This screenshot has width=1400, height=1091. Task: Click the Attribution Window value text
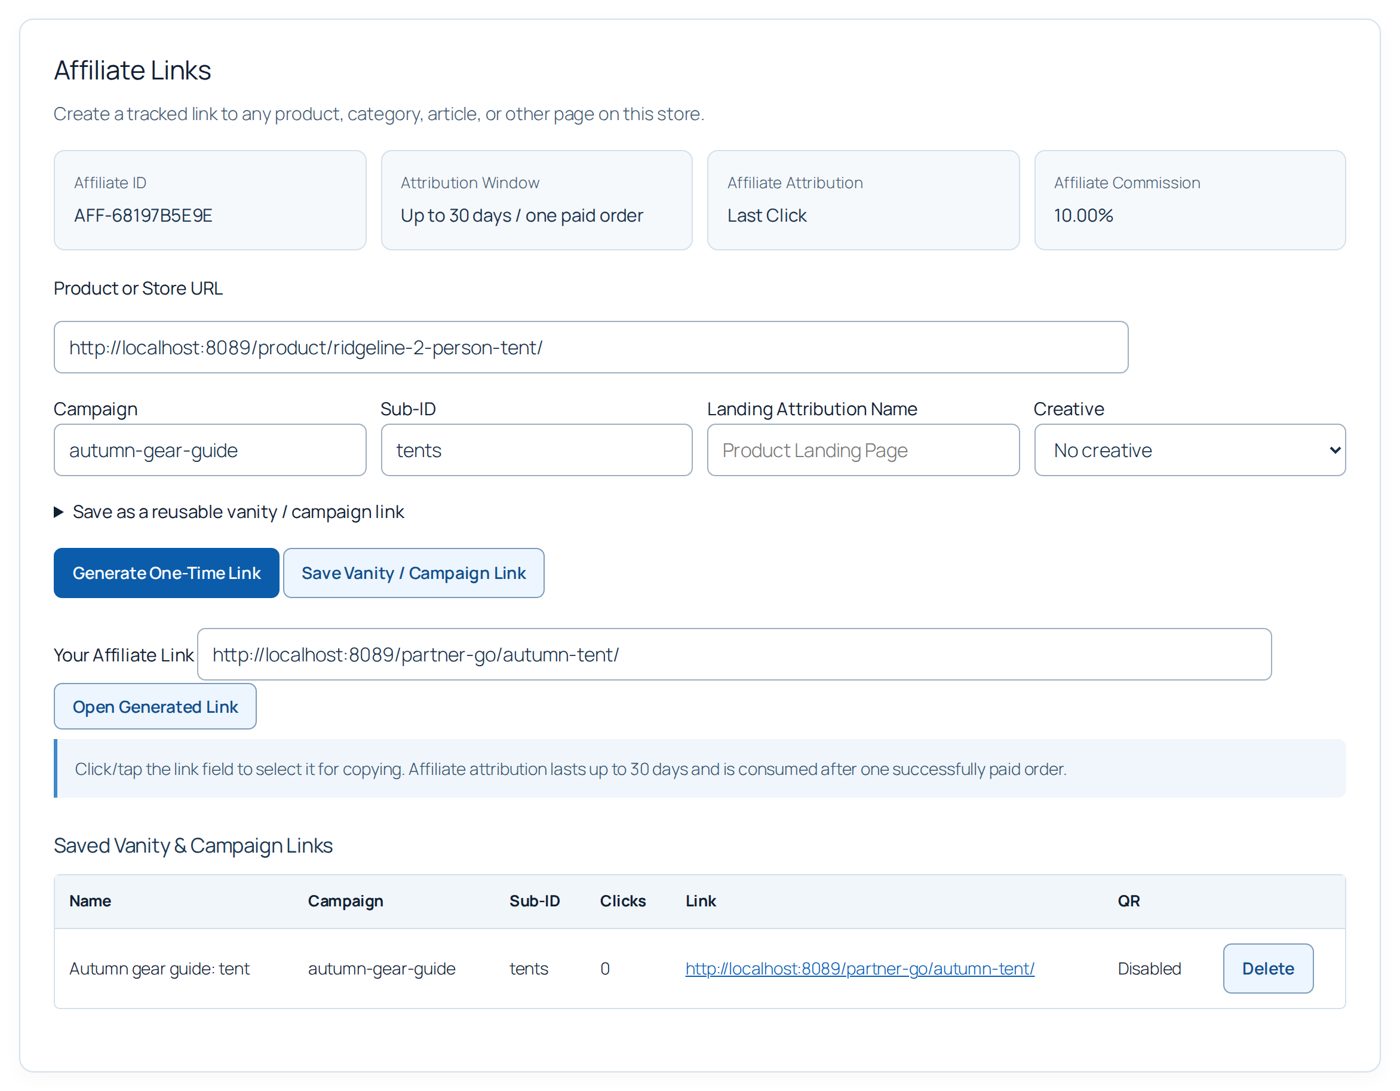(522, 215)
